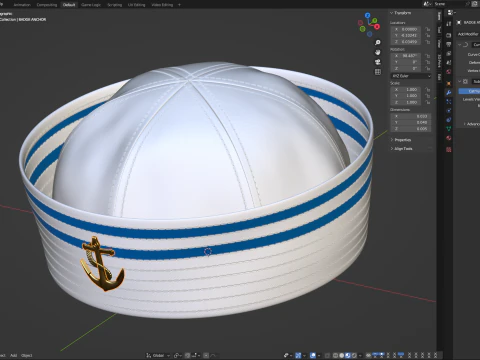Open the Object Constraints properties tab icon

449,120
